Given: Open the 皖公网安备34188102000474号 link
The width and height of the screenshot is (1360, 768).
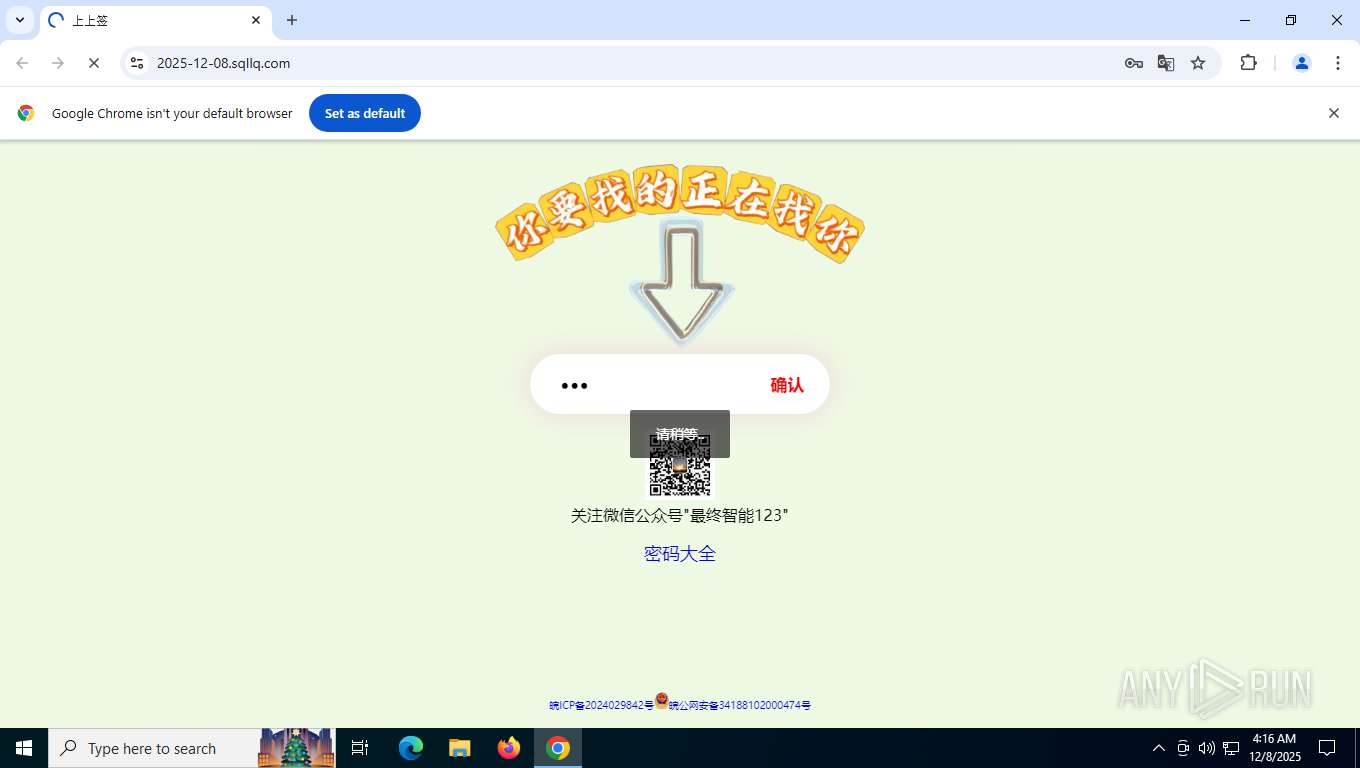Looking at the screenshot, I should tap(739, 705).
